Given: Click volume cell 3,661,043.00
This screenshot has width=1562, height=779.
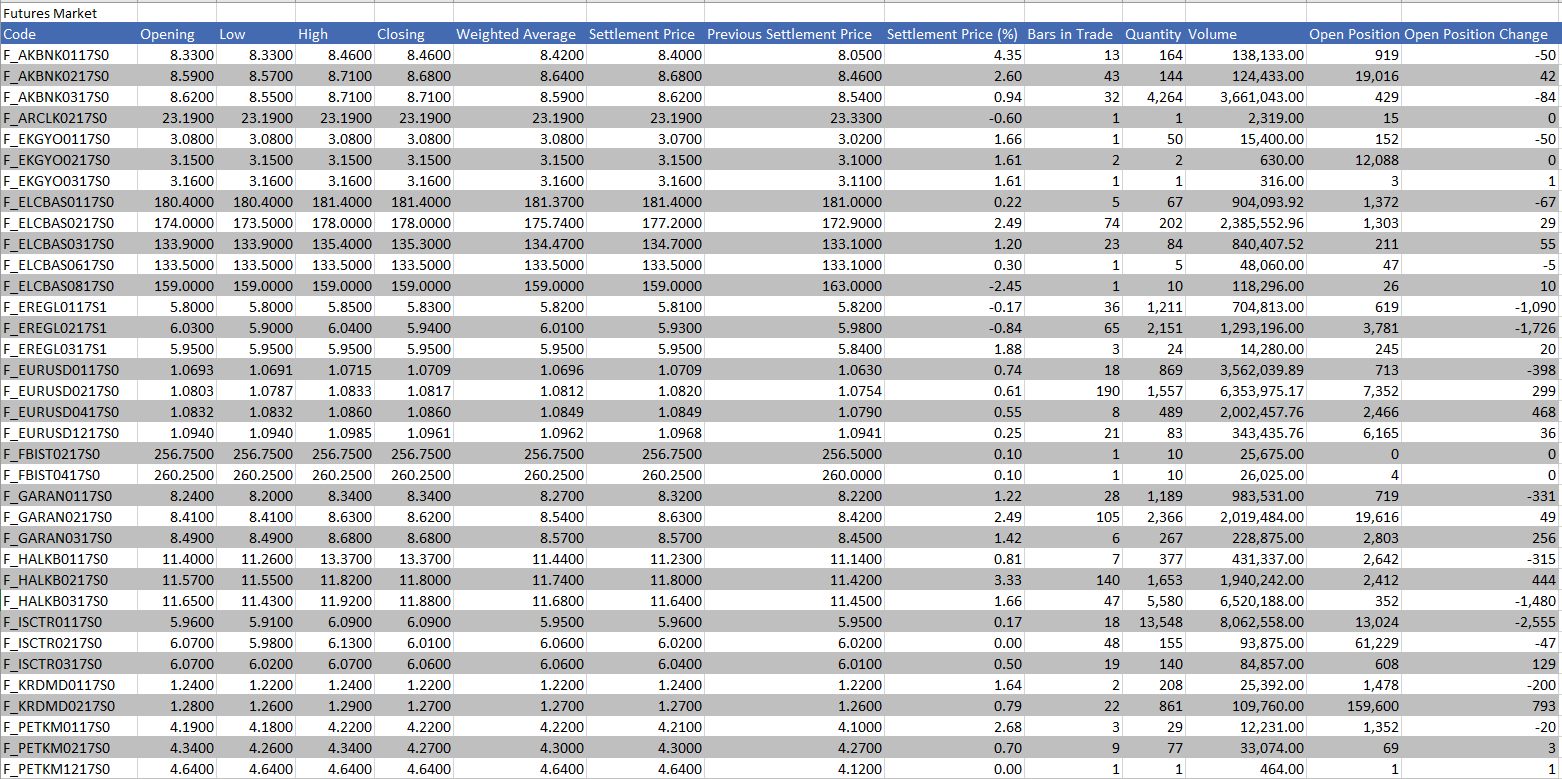Looking at the screenshot, I should tap(1246, 97).
